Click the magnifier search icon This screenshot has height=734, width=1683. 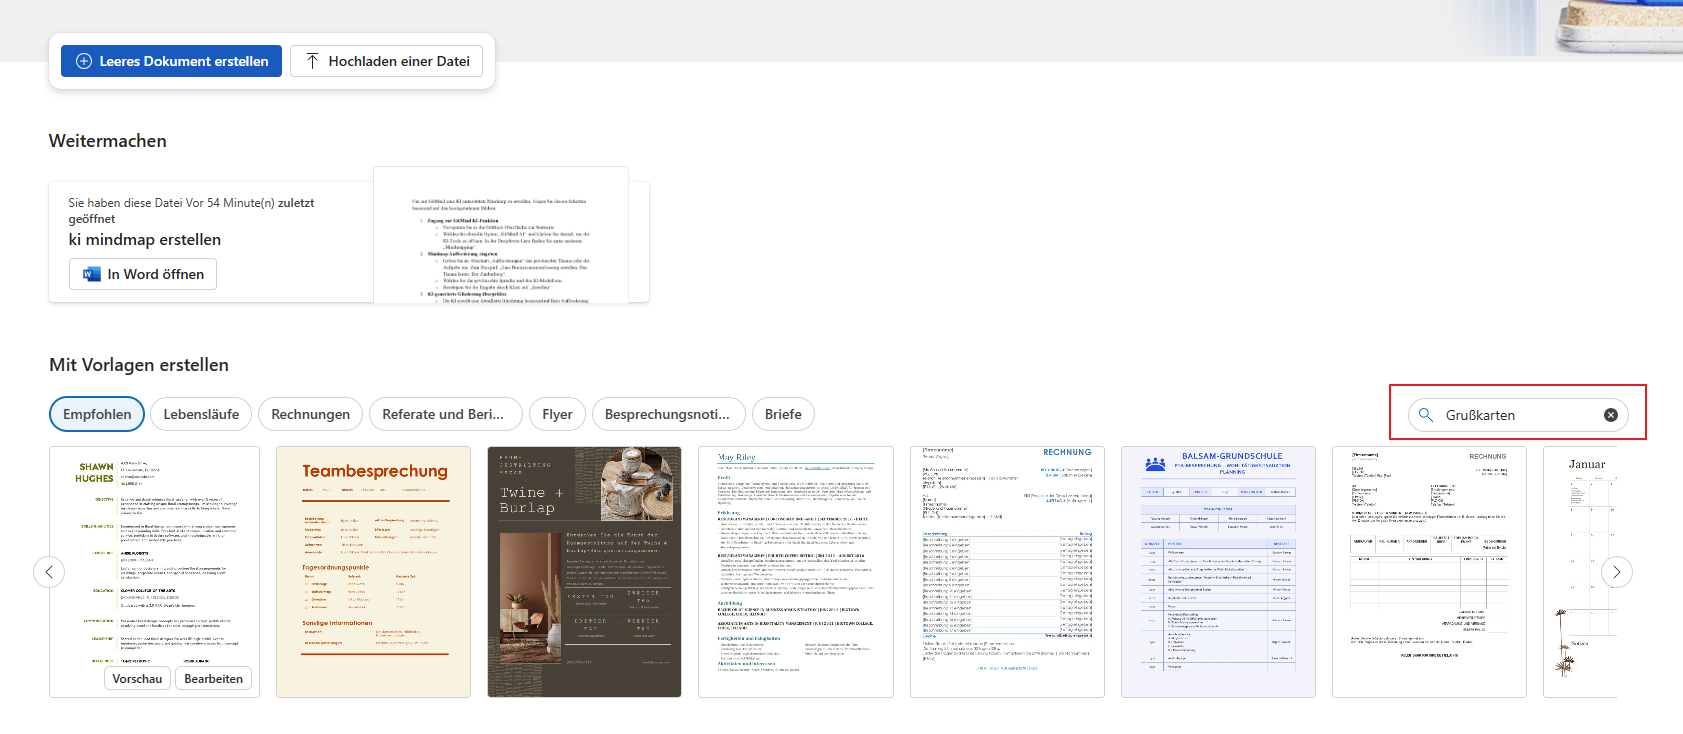pyautogui.click(x=1426, y=415)
